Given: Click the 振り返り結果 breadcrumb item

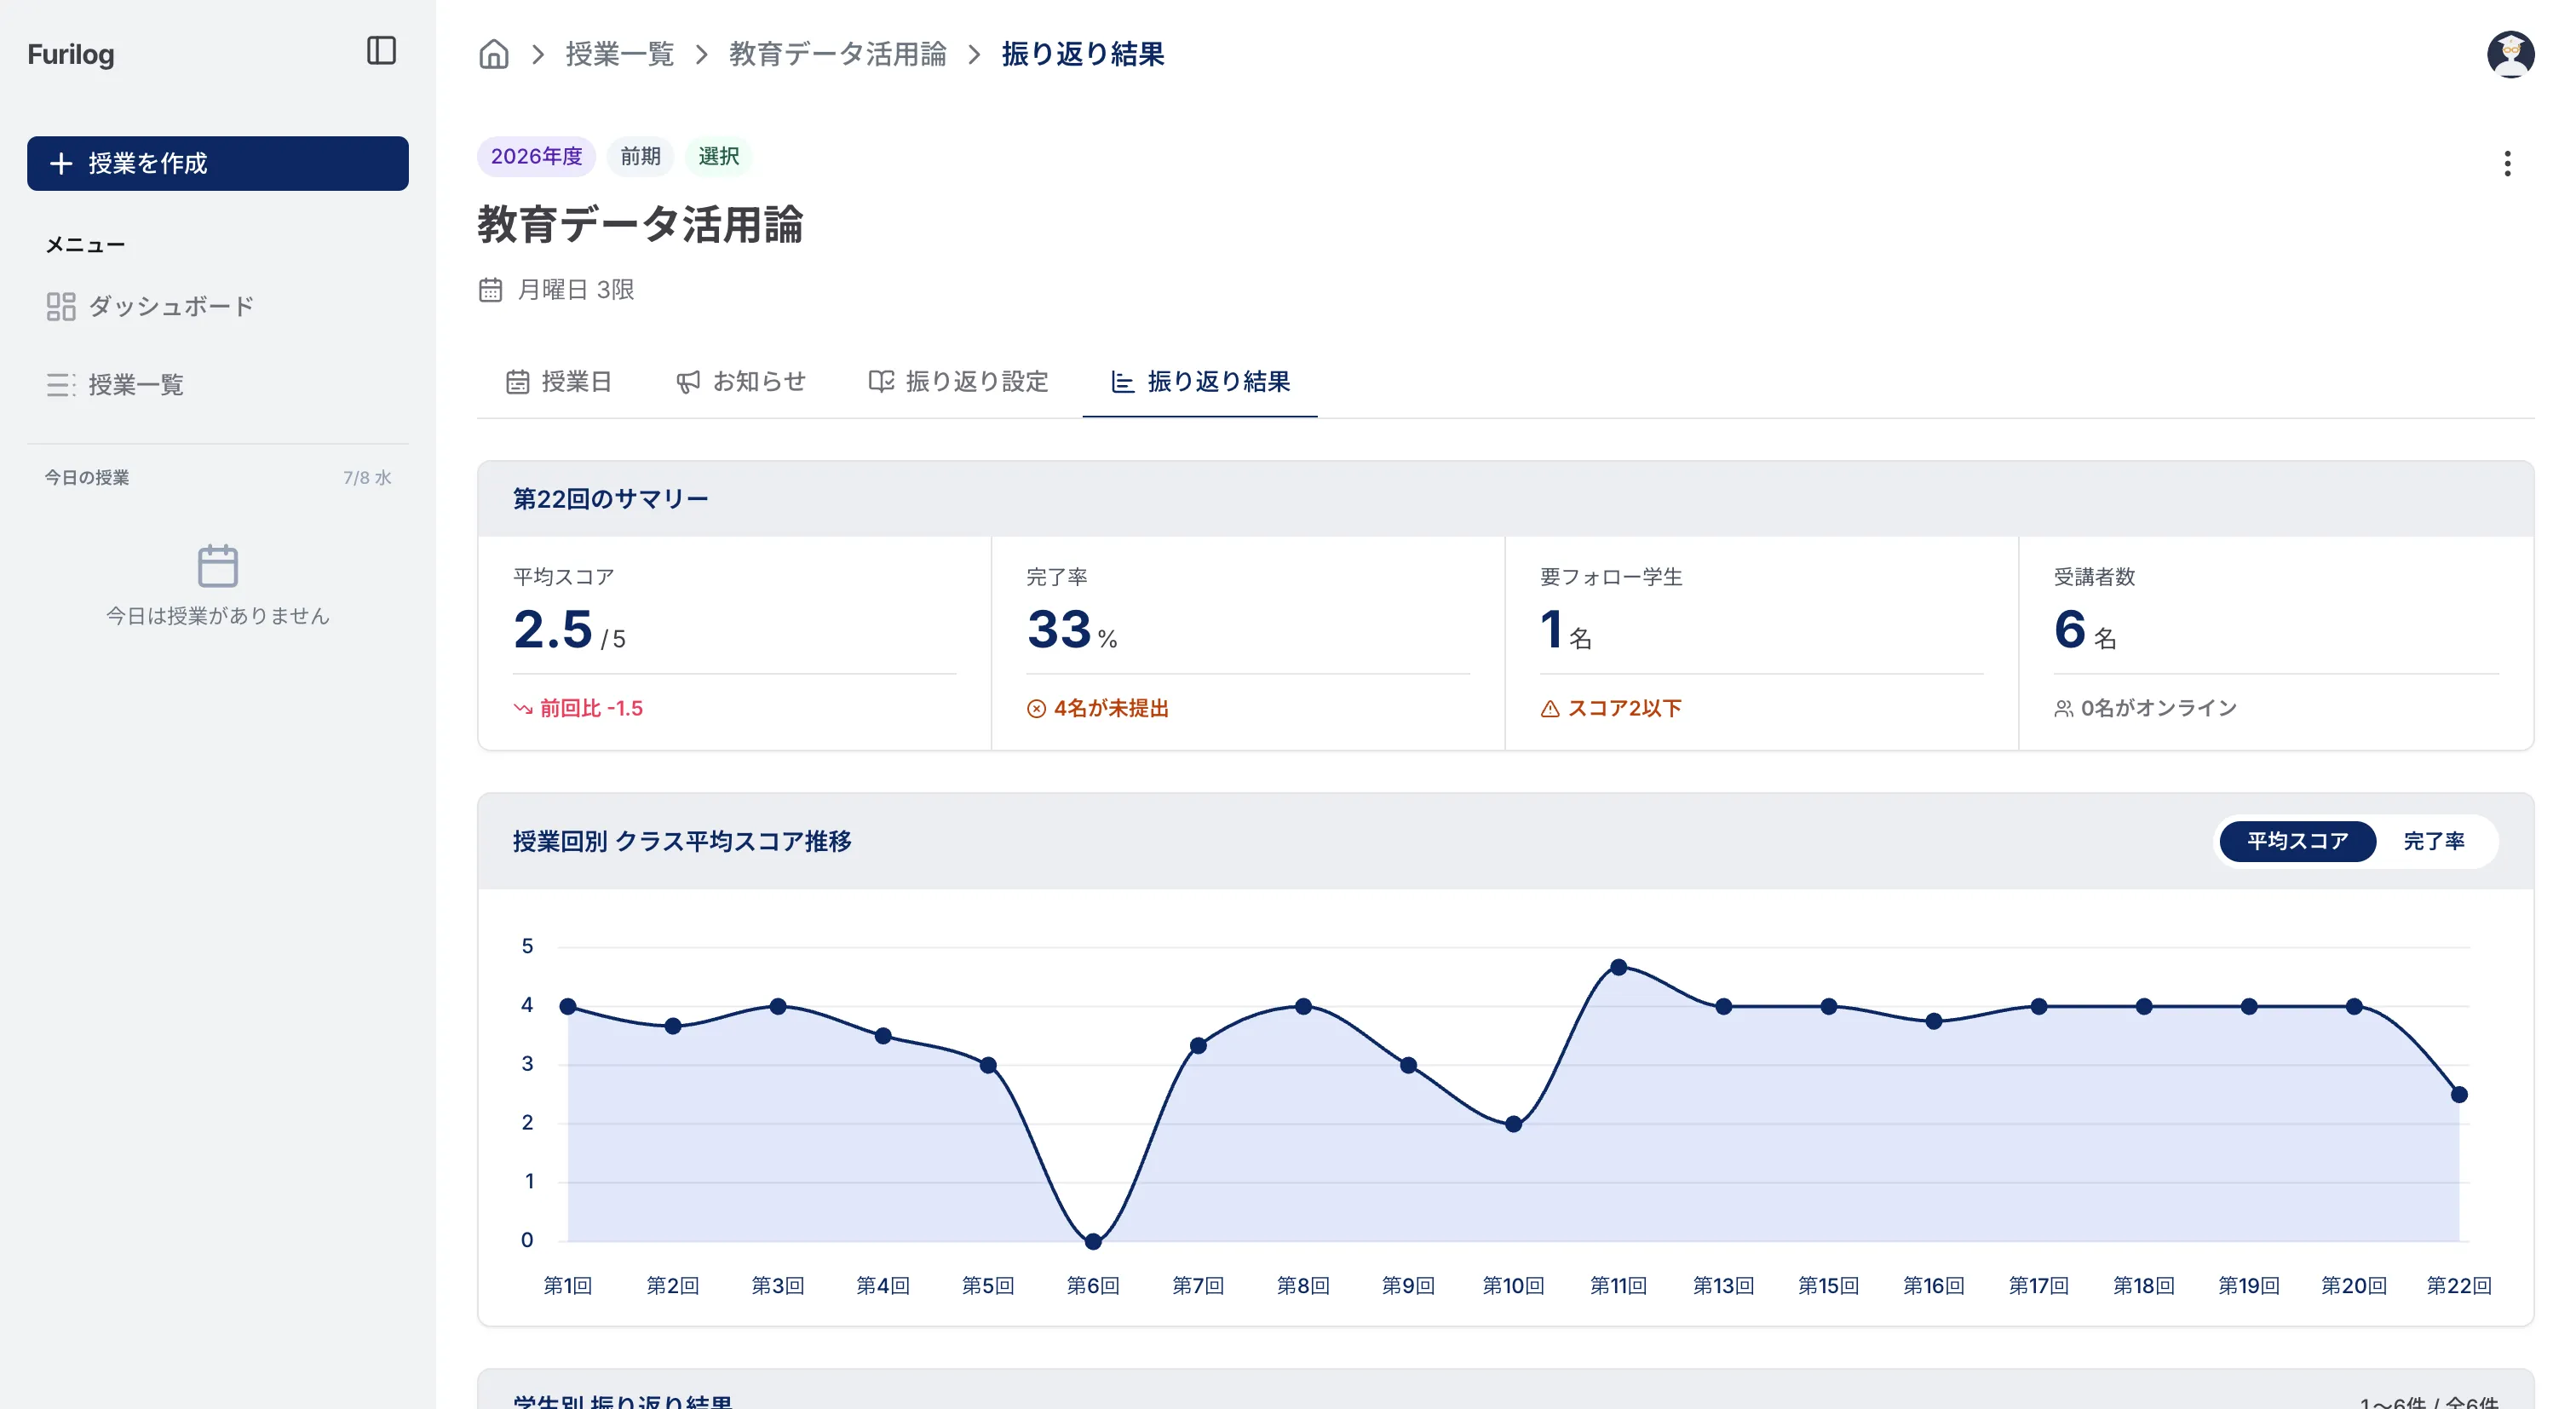Looking at the screenshot, I should click(x=1083, y=54).
